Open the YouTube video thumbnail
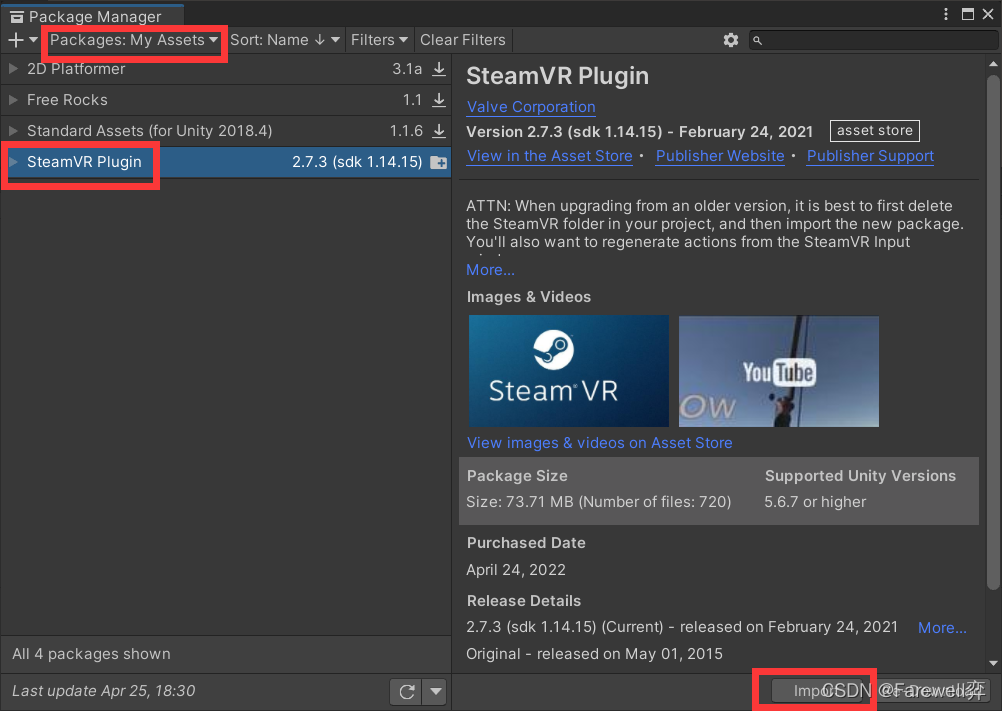The width and height of the screenshot is (1002, 711). (779, 371)
